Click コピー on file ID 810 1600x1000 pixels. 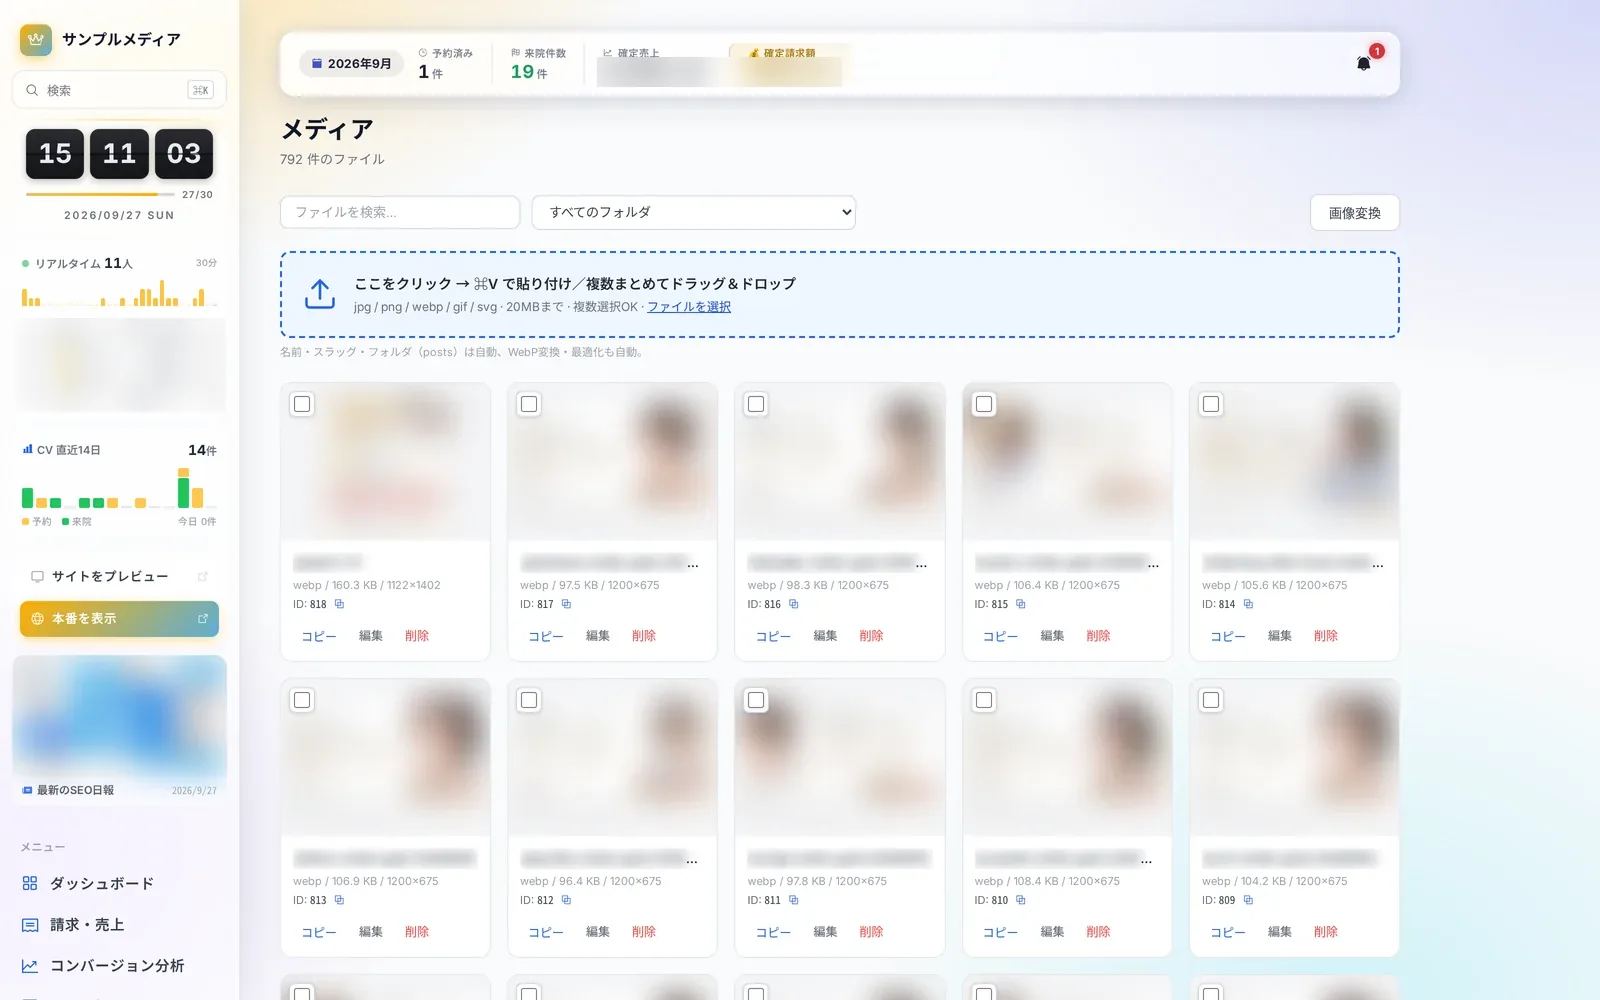(x=1001, y=932)
